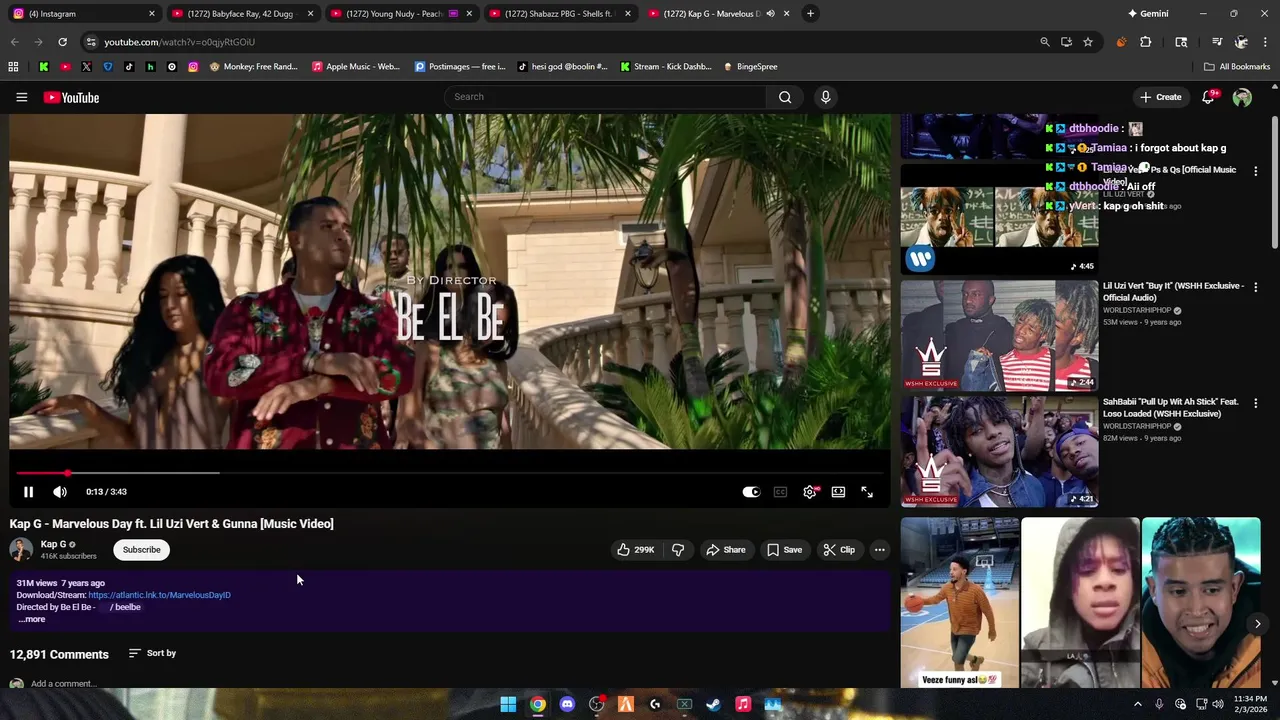
Task: Click the red playhead scrubber dot
Action: click(x=68, y=473)
